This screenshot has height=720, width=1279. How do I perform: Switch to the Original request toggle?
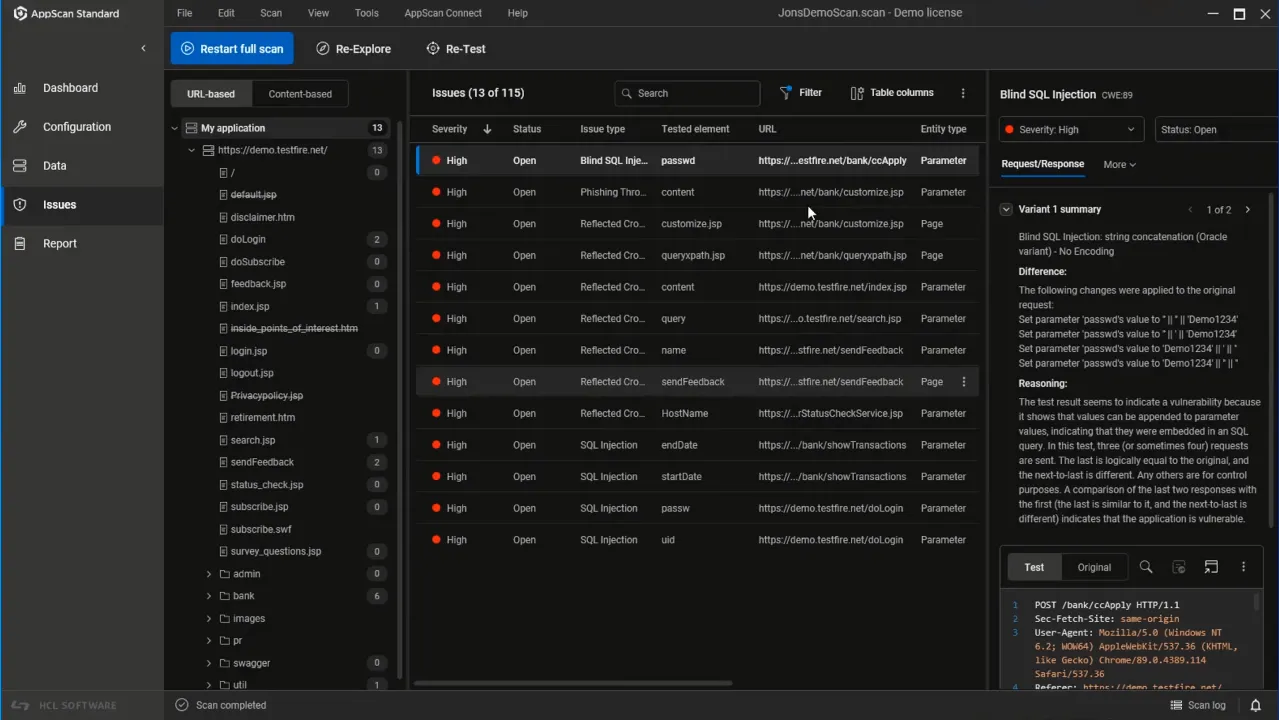[1094, 567]
